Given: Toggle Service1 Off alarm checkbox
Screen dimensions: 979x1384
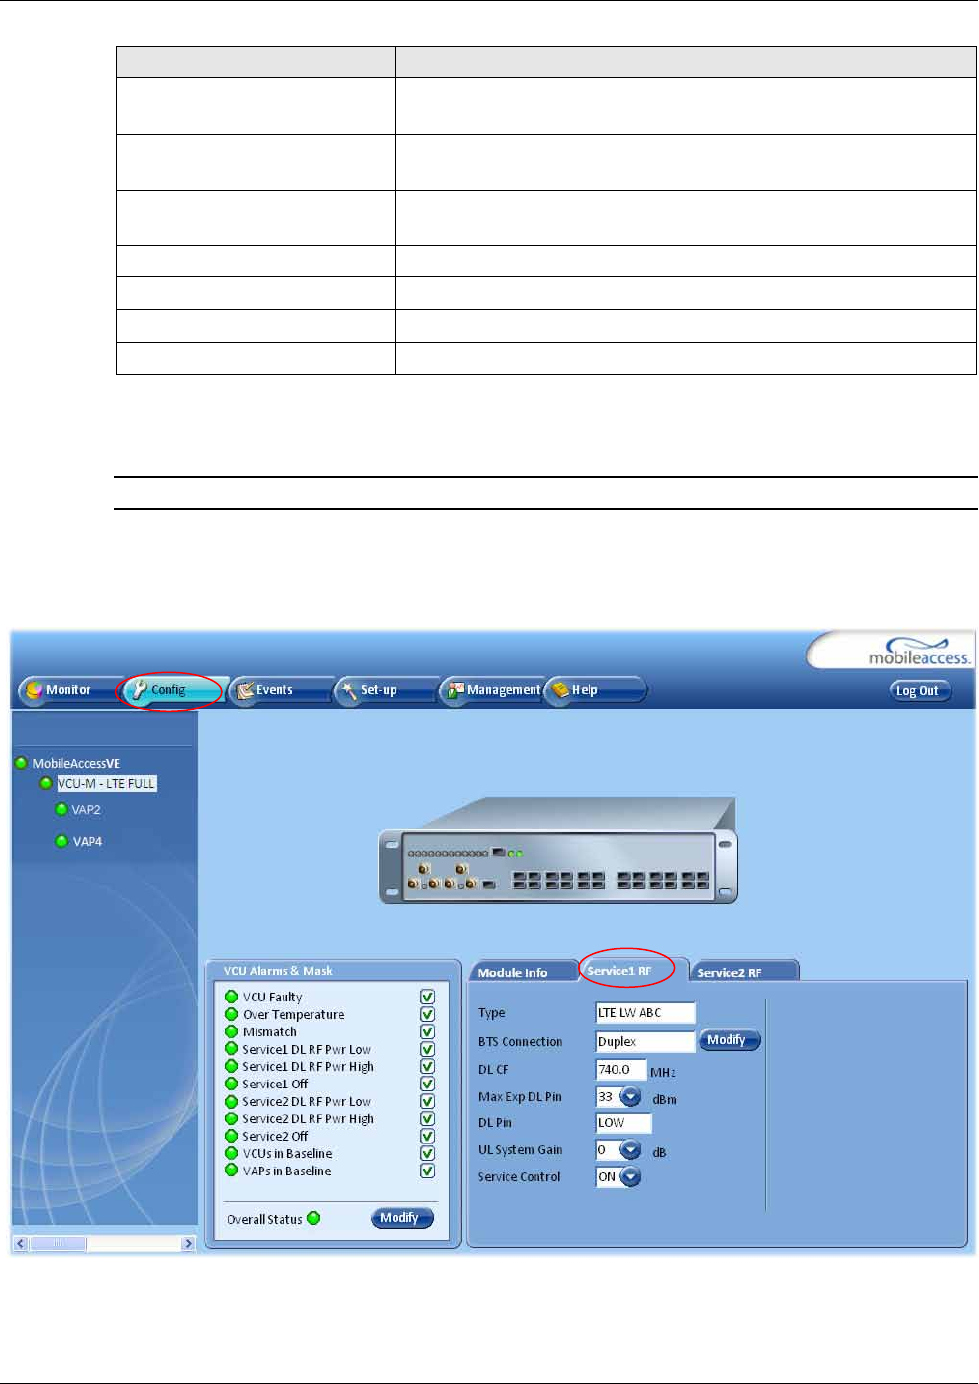Looking at the screenshot, I should pos(427,1084).
